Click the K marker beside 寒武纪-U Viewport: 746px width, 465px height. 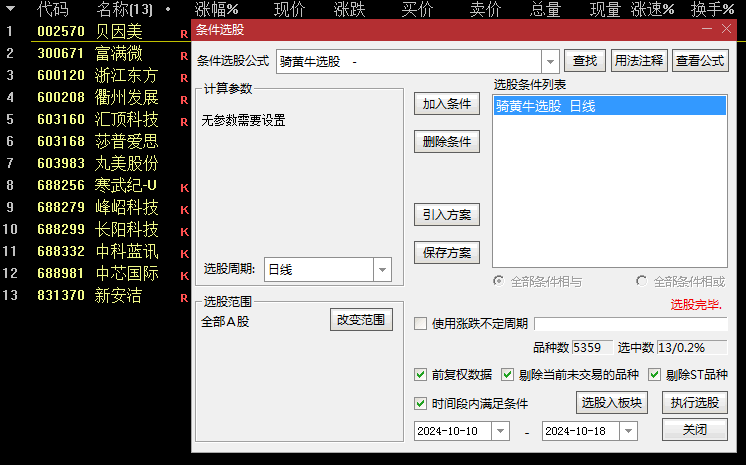coord(185,188)
